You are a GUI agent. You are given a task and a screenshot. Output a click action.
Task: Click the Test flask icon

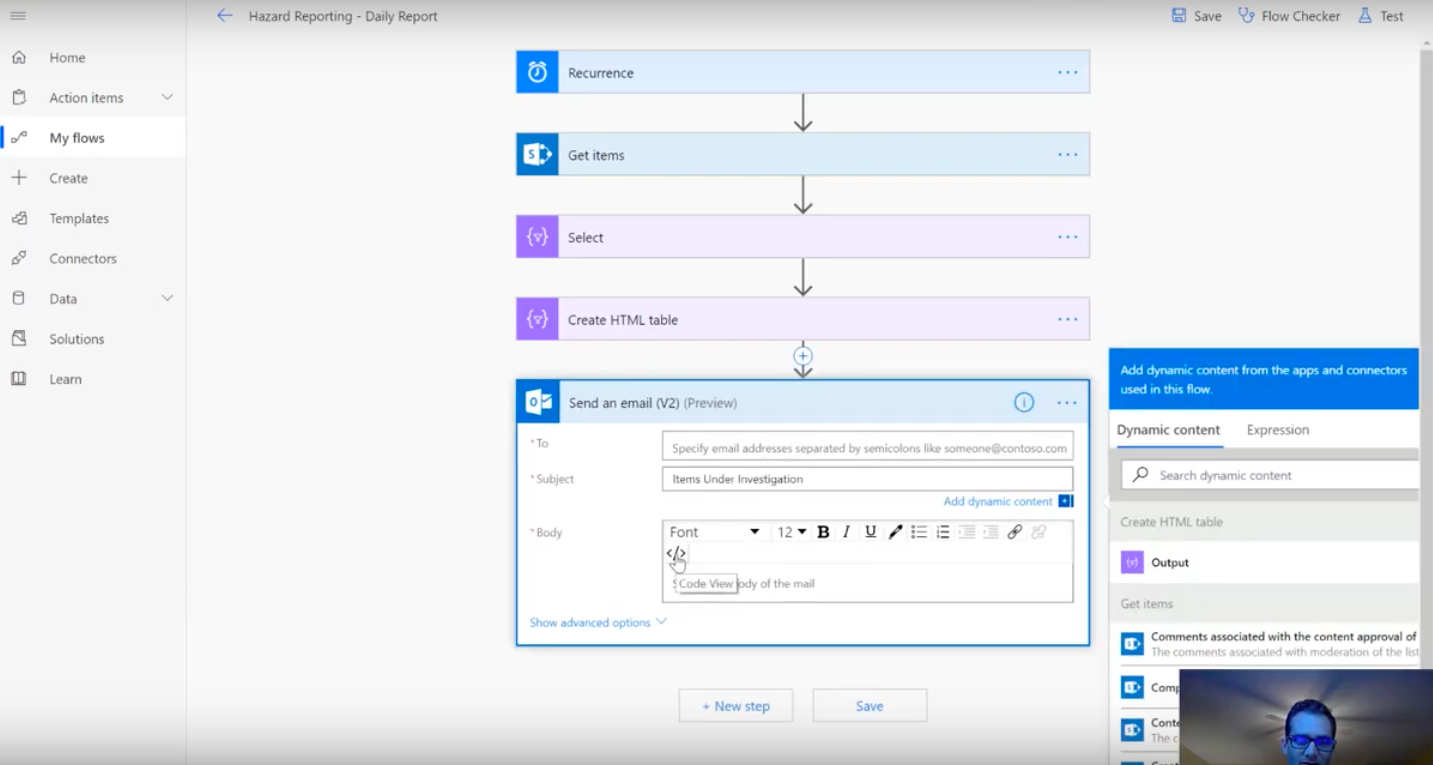click(x=1365, y=16)
